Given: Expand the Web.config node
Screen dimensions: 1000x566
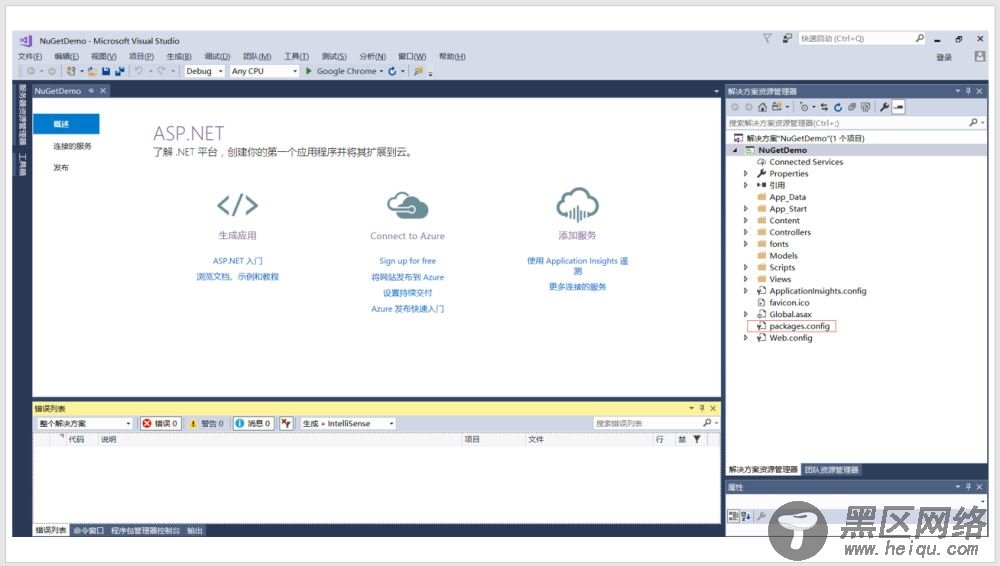Looking at the screenshot, I should [746, 338].
